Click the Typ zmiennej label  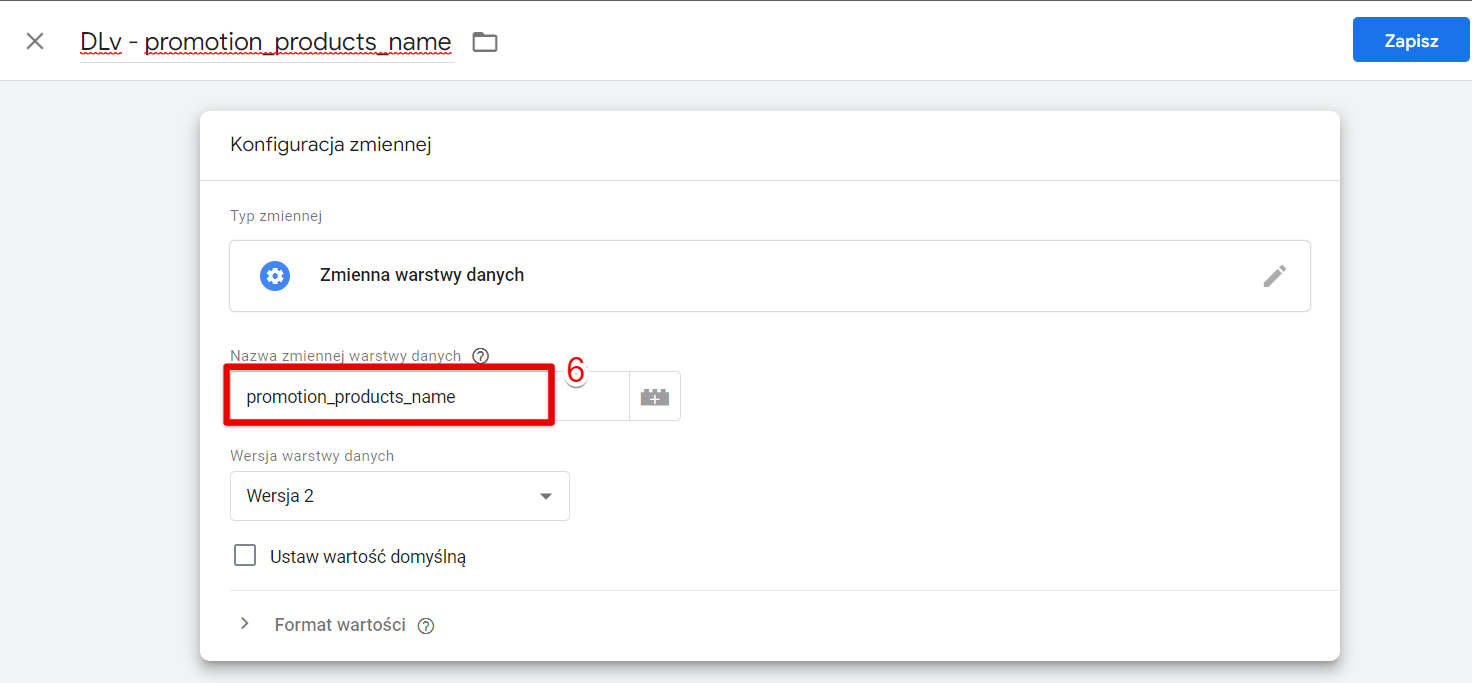pos(276,216)
